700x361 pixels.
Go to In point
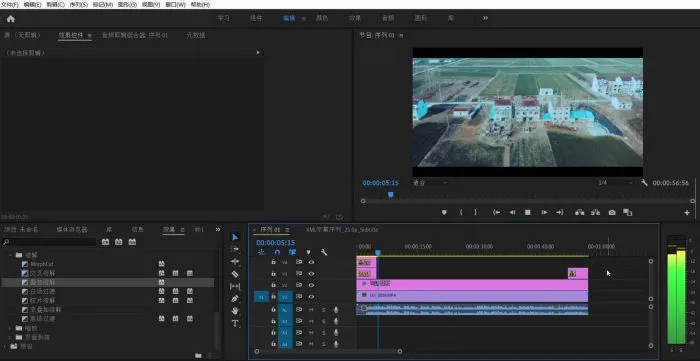coord(496,212)
